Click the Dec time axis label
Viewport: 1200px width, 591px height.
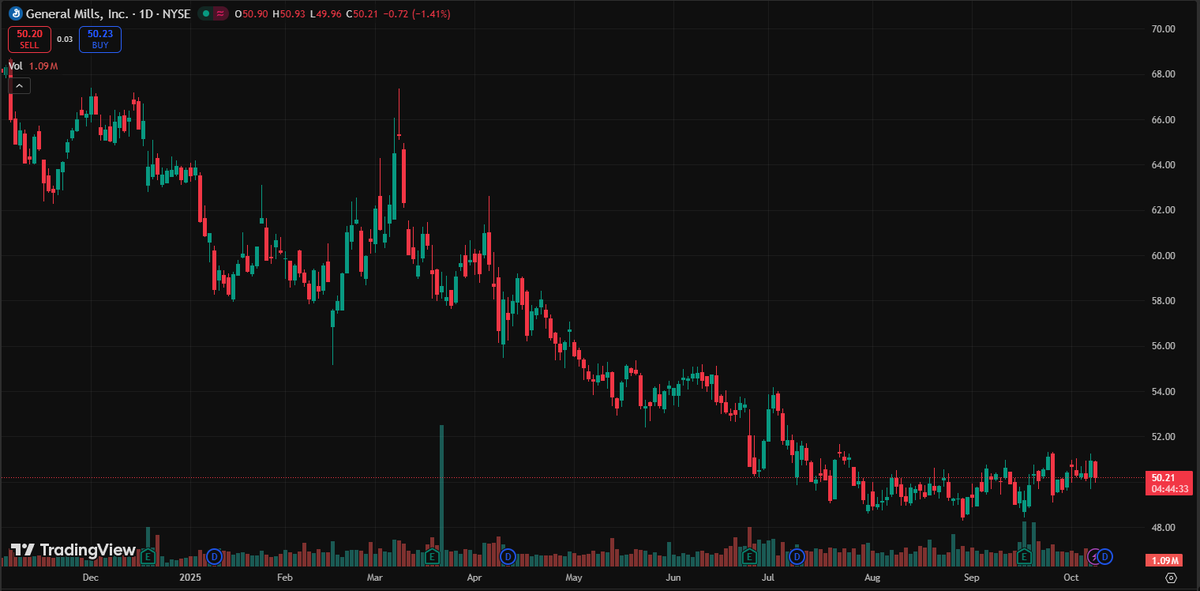pos(90,578)
